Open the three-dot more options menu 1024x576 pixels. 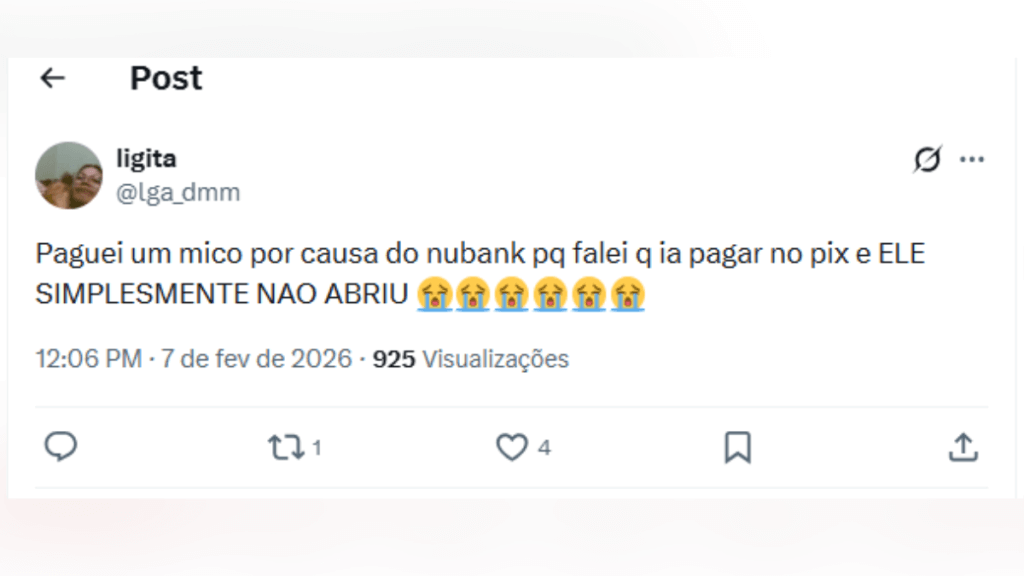click(x=972, y=160)
